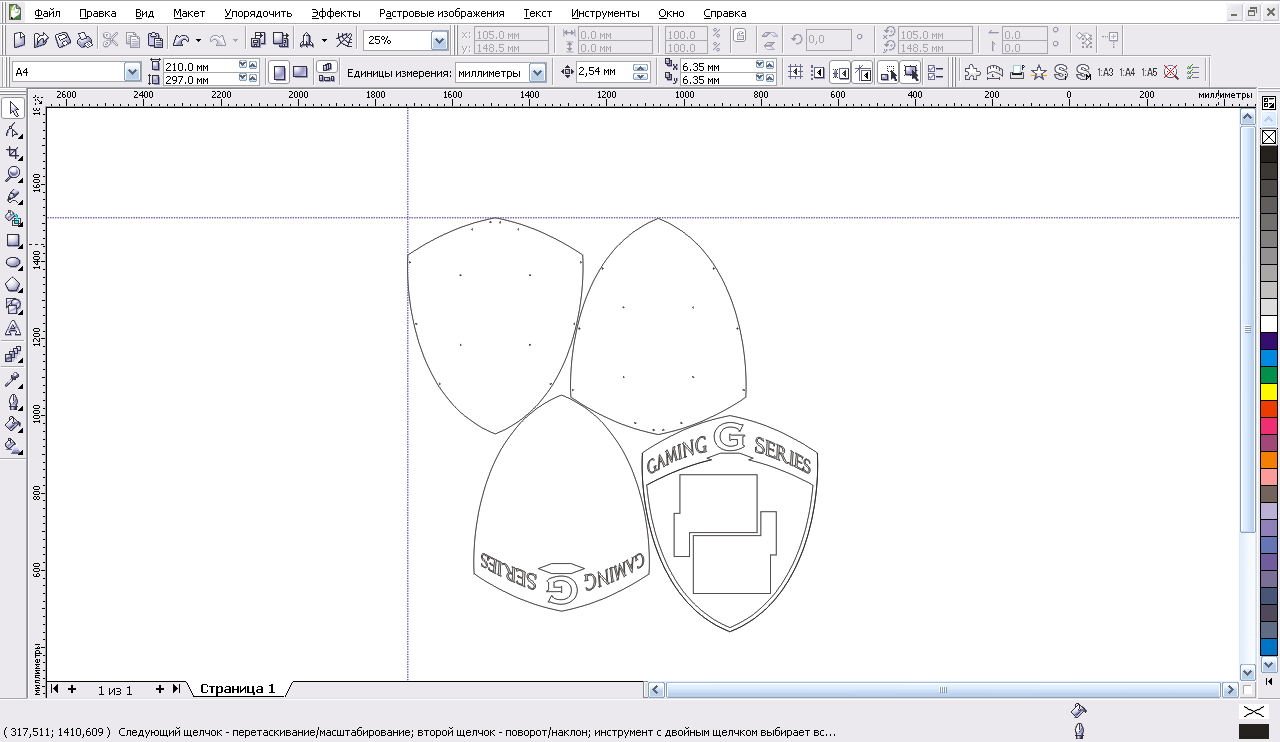This screenshot has width=1280, height=742.
Task: Select the Ellipse tool
Action: [14, 263]
